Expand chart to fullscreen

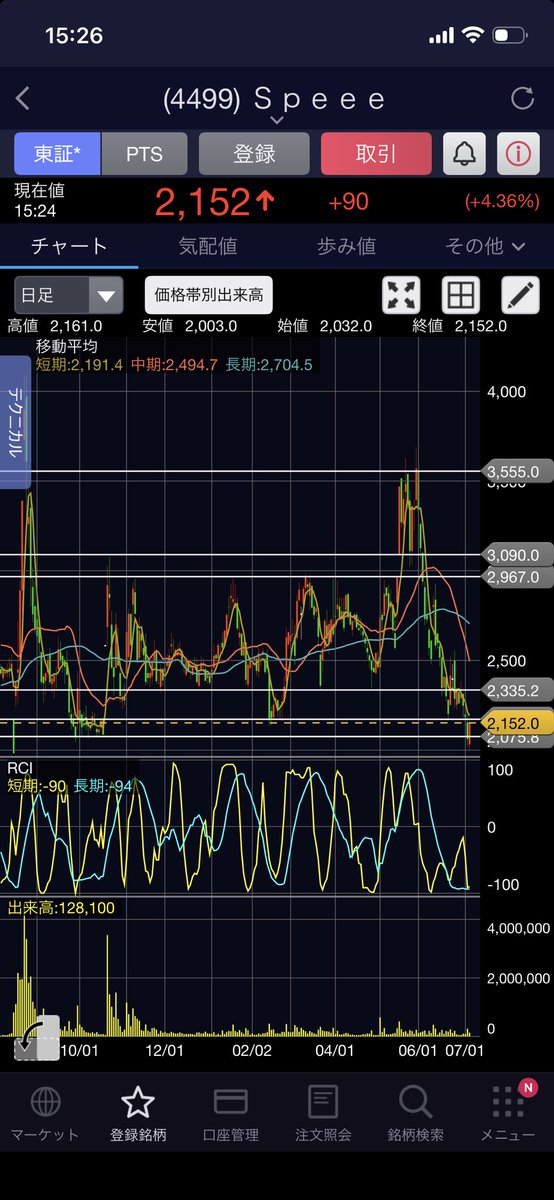click(x=402, y=295)
